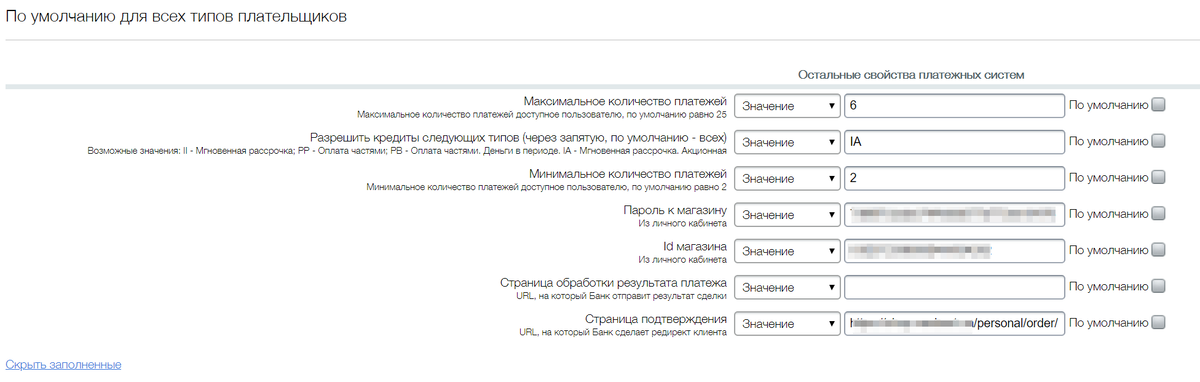The image size is (1200, 382).
Task: Enable 'По умолчанию' for Разрешить кредиты row
Action: 1158,141
